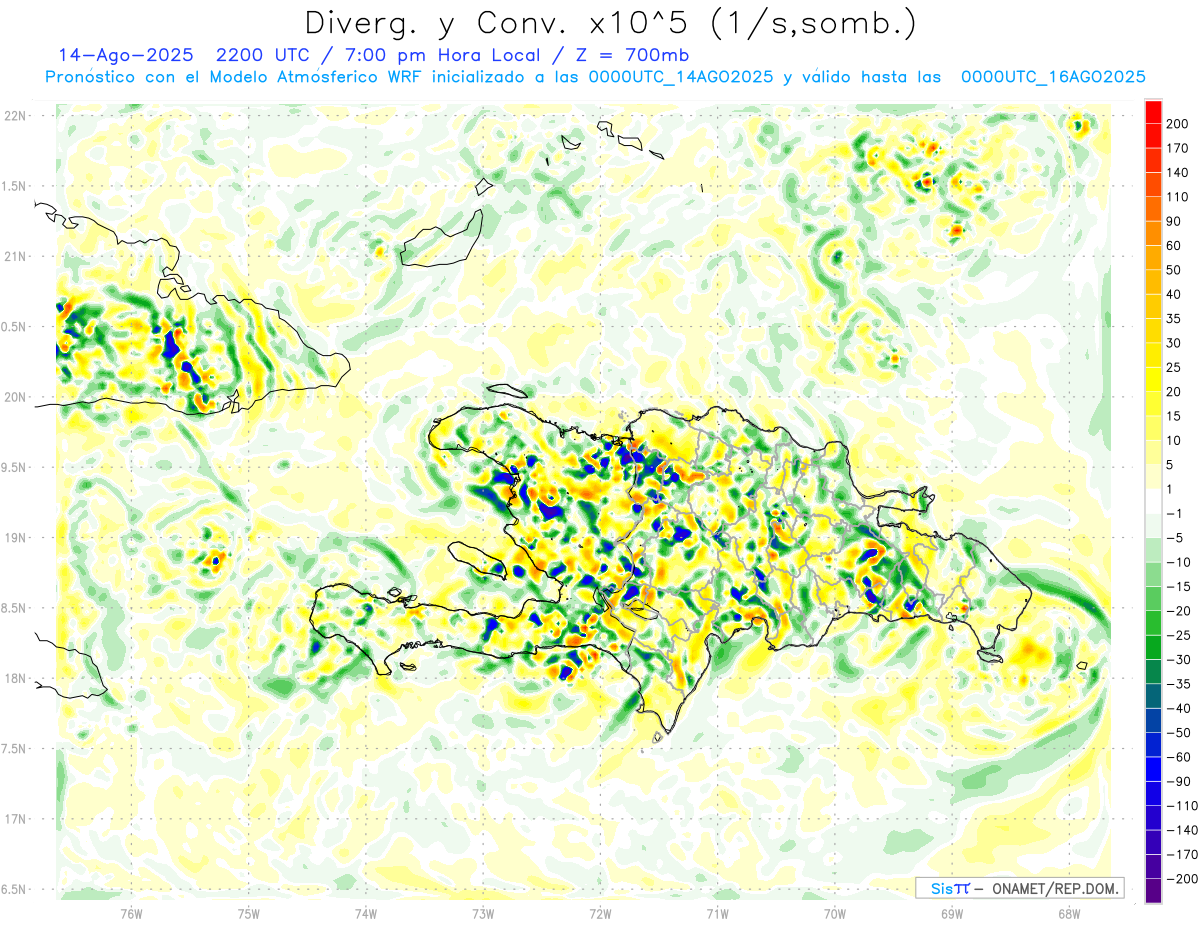Click the "70W" longitude label
The image size is (1200, 927).
coord(834,913)
